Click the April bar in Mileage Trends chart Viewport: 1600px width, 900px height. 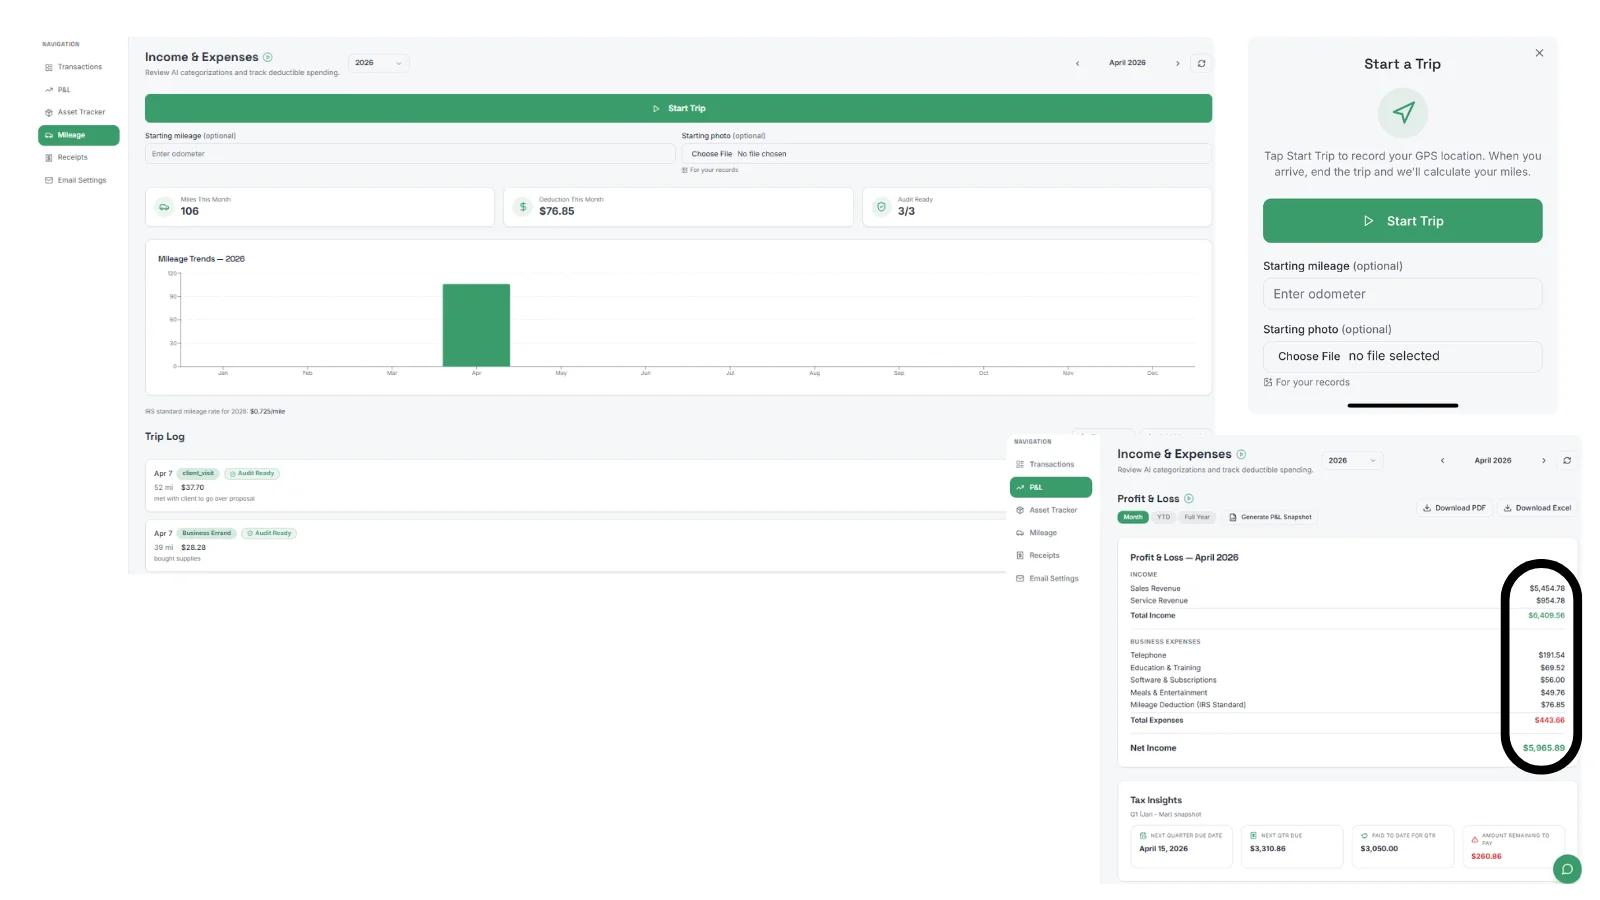tap(476, 325)
